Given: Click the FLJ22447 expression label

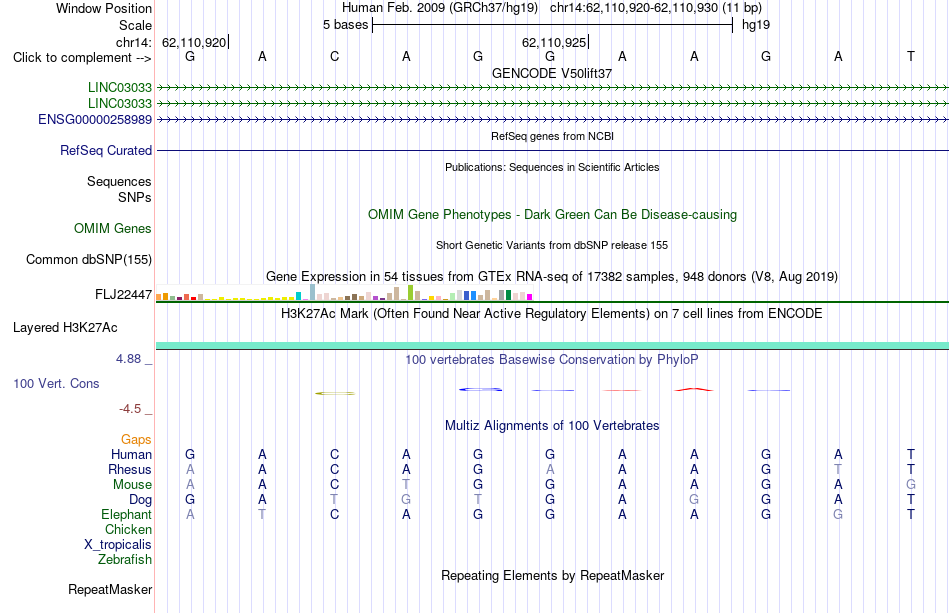Looking at the screenshot, I should point(124,294).
